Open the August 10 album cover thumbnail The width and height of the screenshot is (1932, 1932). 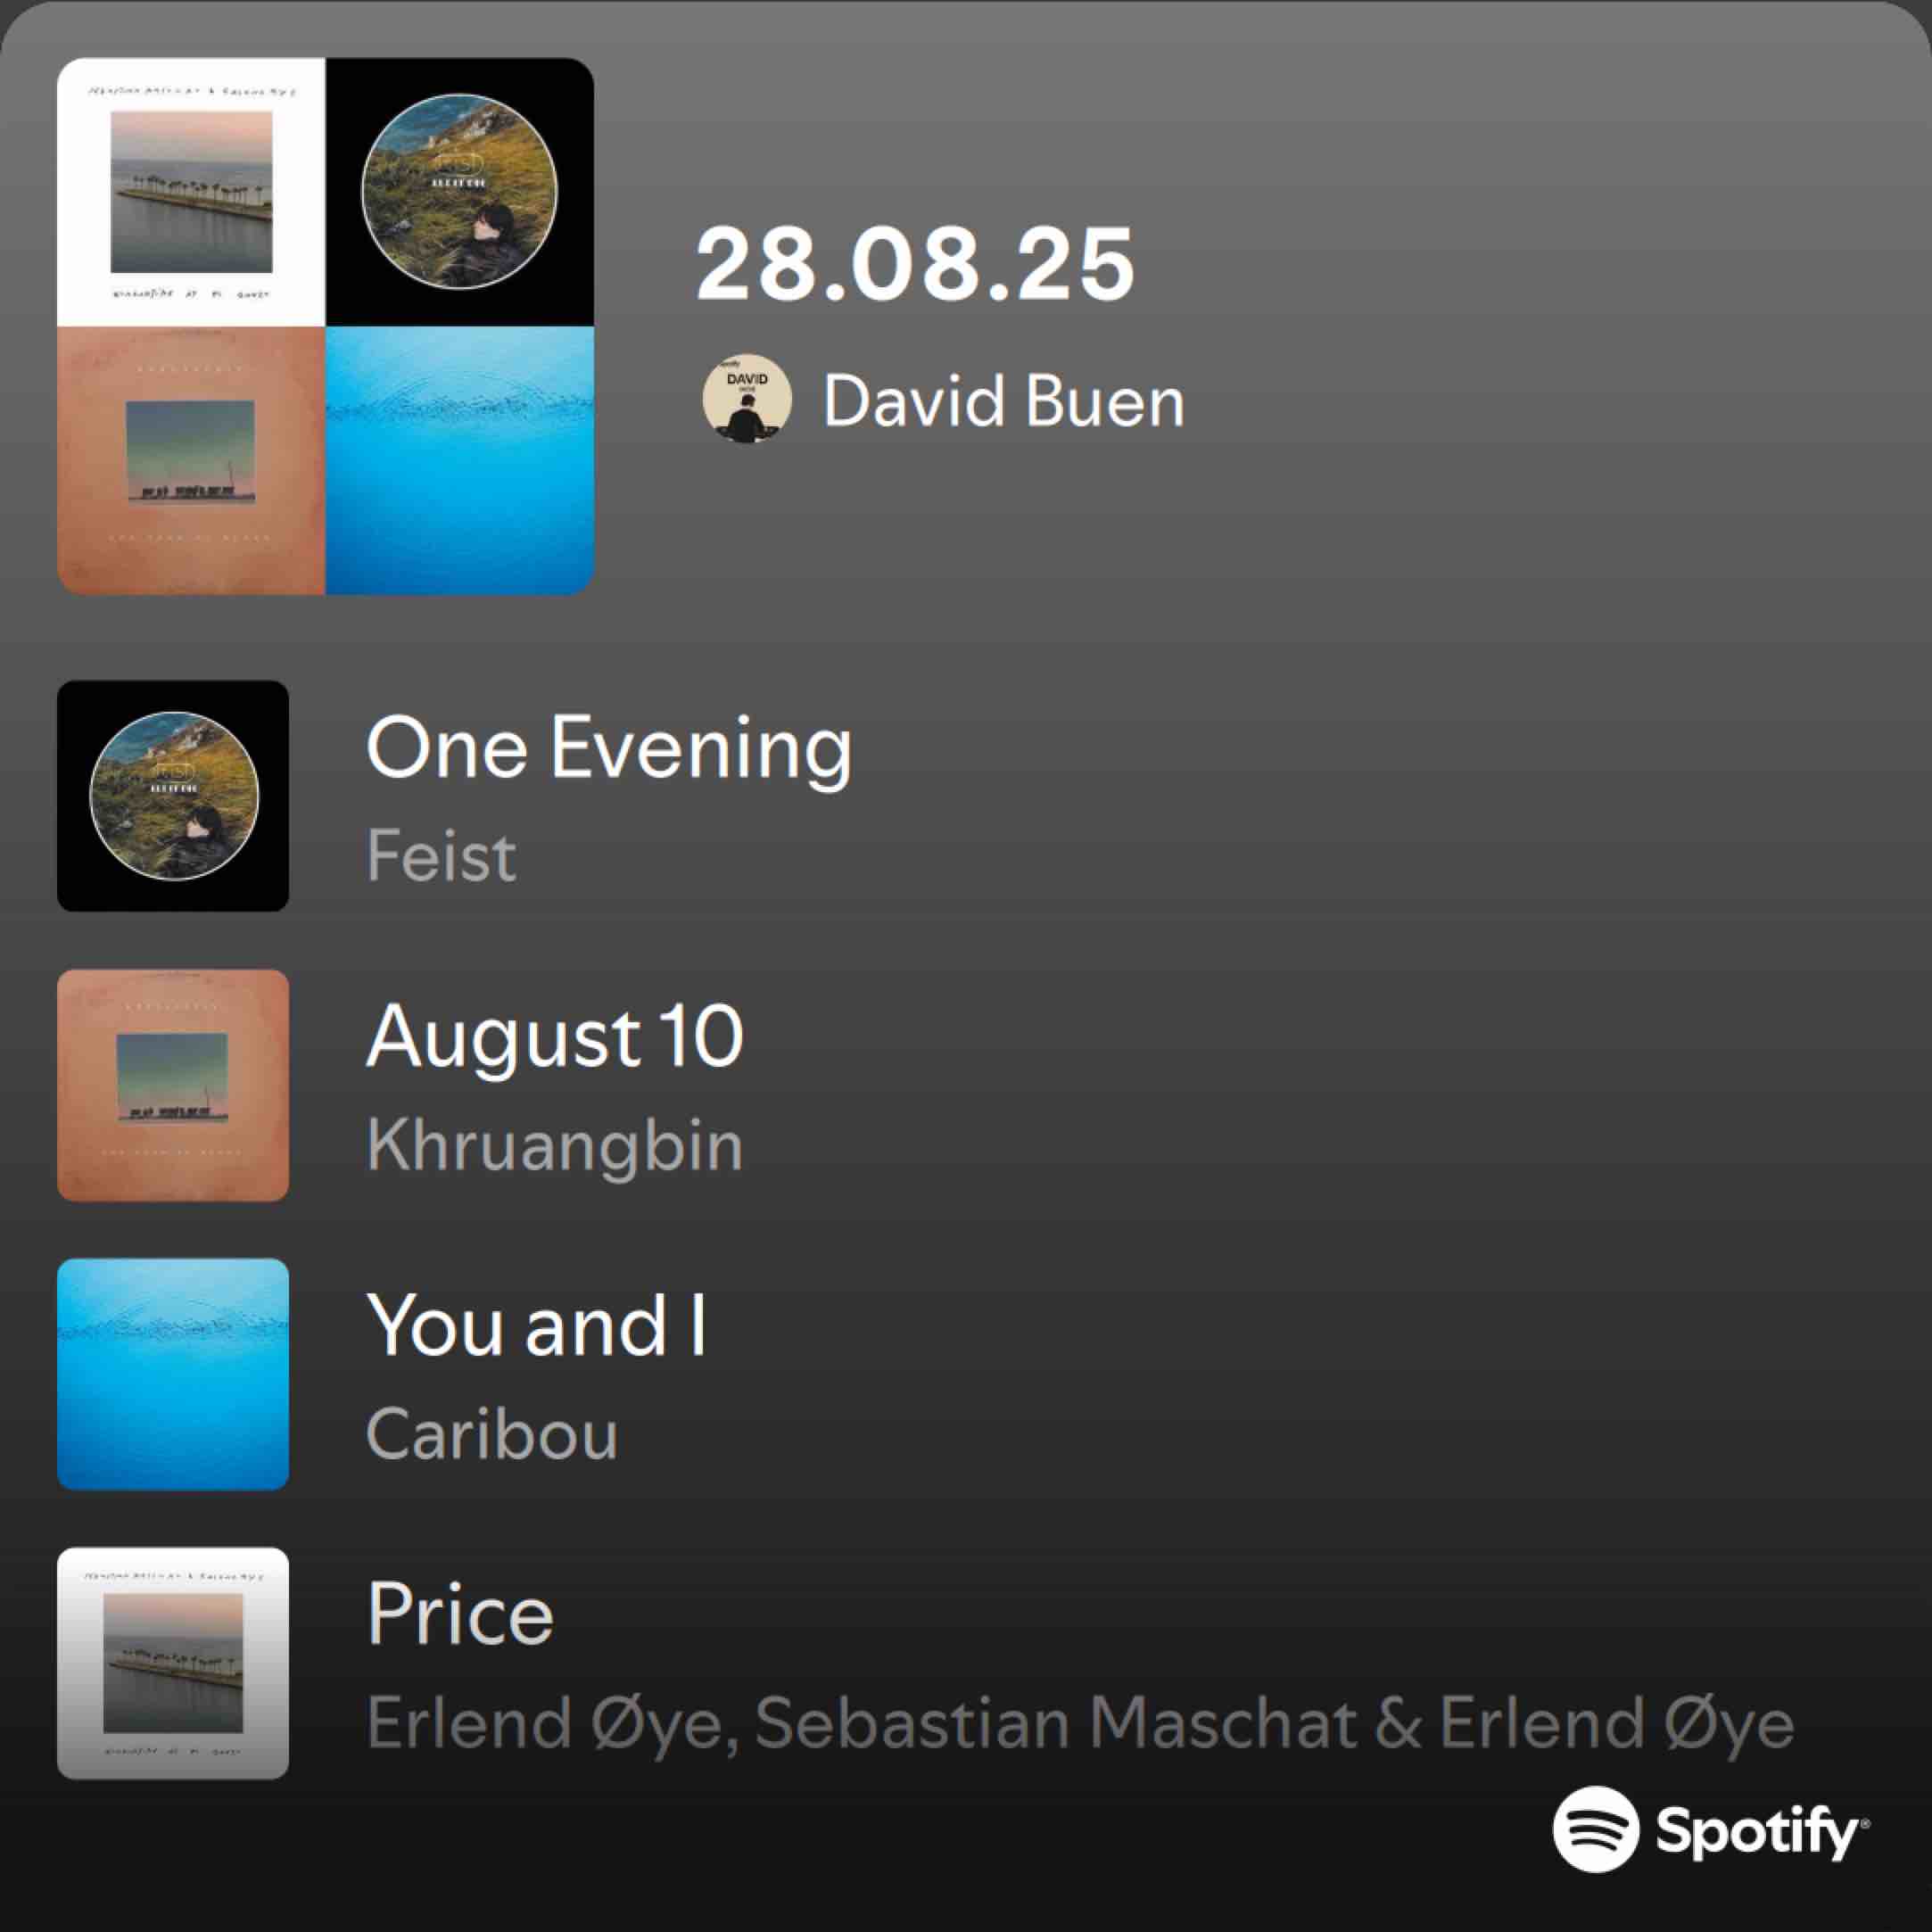173,1085
